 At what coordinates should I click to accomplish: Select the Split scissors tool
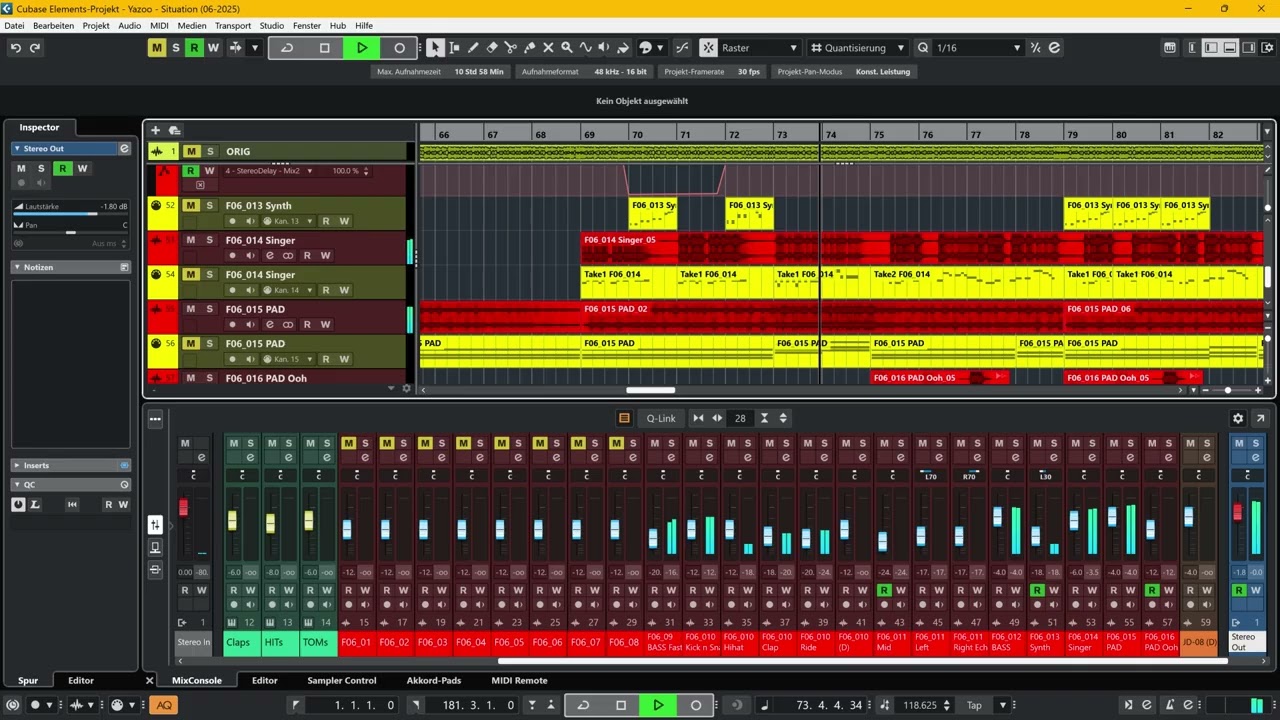[510, 48]
